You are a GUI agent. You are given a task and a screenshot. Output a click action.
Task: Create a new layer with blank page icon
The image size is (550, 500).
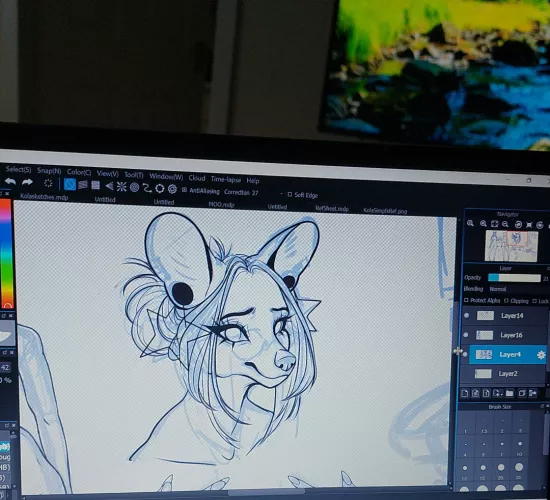(465, 393)
